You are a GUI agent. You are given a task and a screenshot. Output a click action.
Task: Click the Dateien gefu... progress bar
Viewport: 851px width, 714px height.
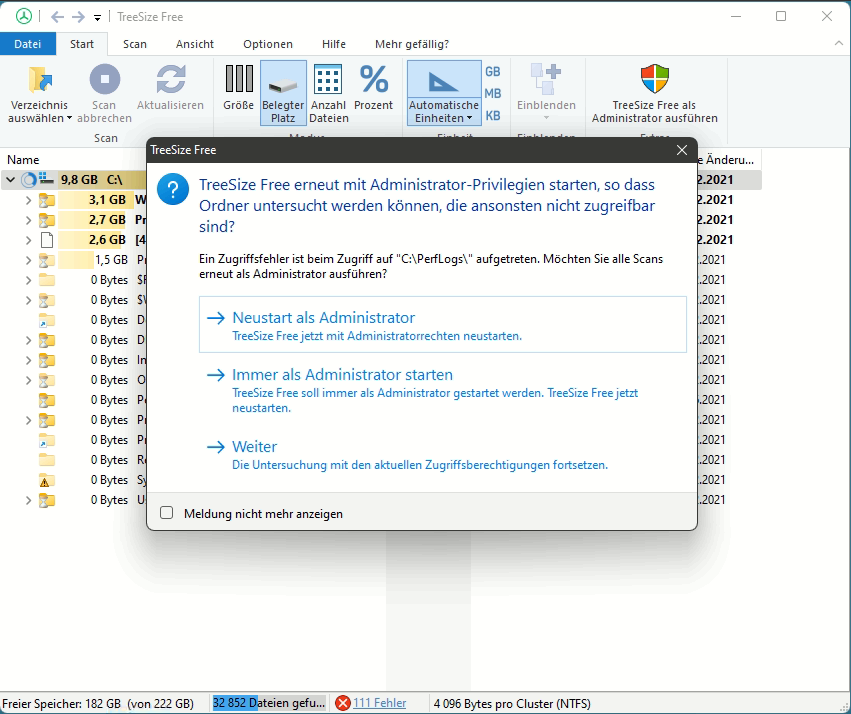[x=269, y=703]
